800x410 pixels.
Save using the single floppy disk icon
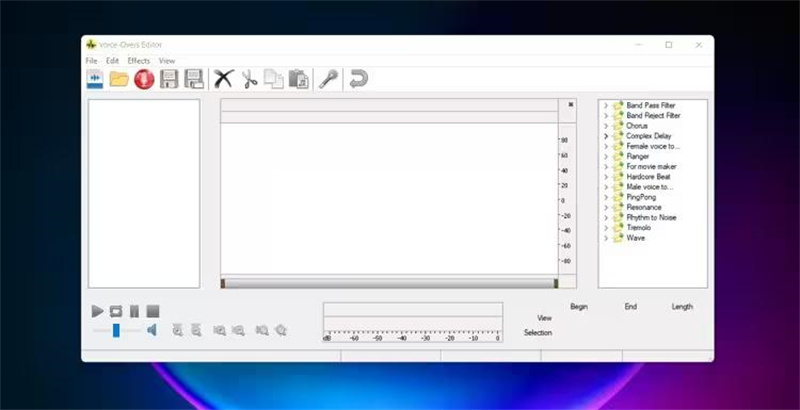[169, 79]
